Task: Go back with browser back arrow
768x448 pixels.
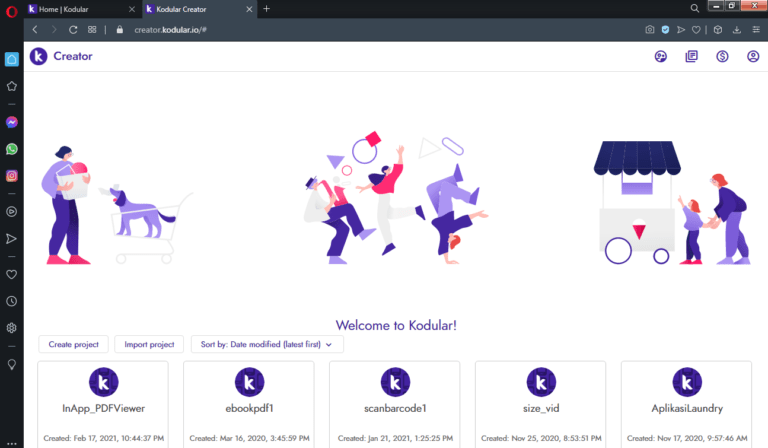Action: click(x=35, y=30)
